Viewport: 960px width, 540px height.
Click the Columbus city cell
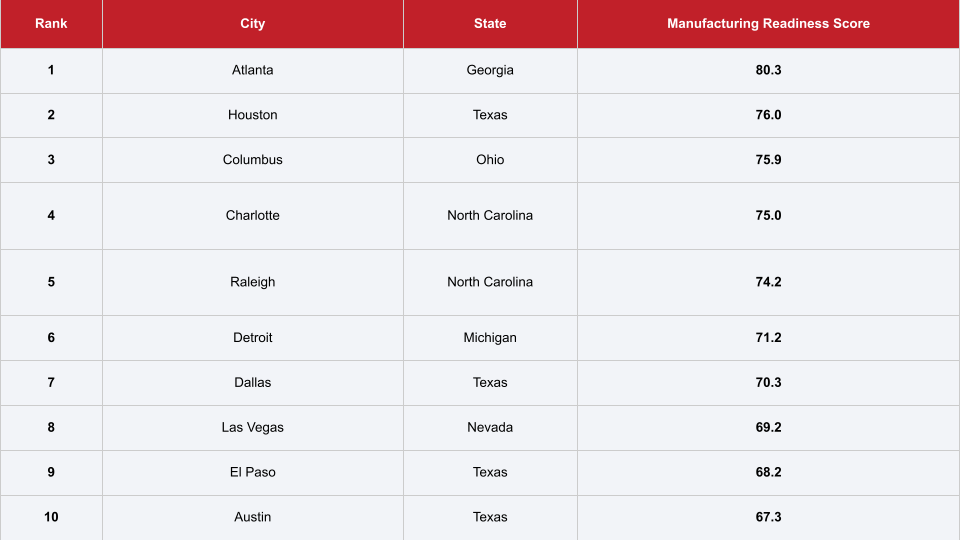[x=253, y=160]
